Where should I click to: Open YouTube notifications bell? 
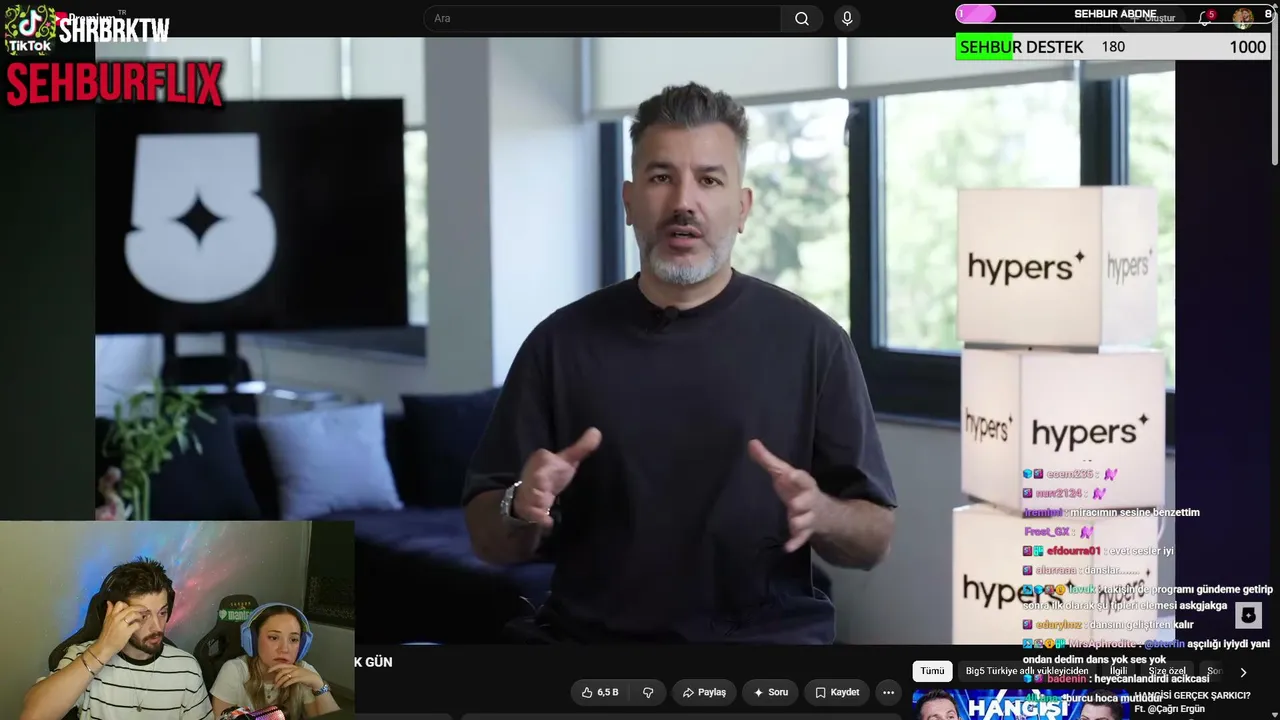click(x=1205, y=18)
